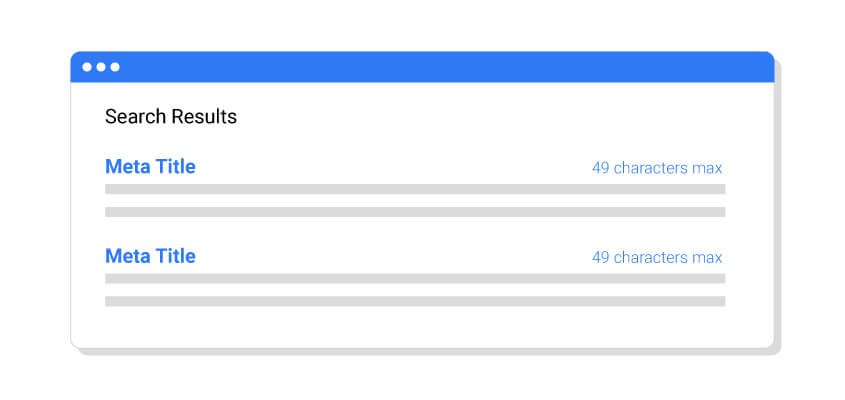Viewport: 845px width, 400px height.
Task: Click the bottom gray line of second result
Action: click(415, 301)
